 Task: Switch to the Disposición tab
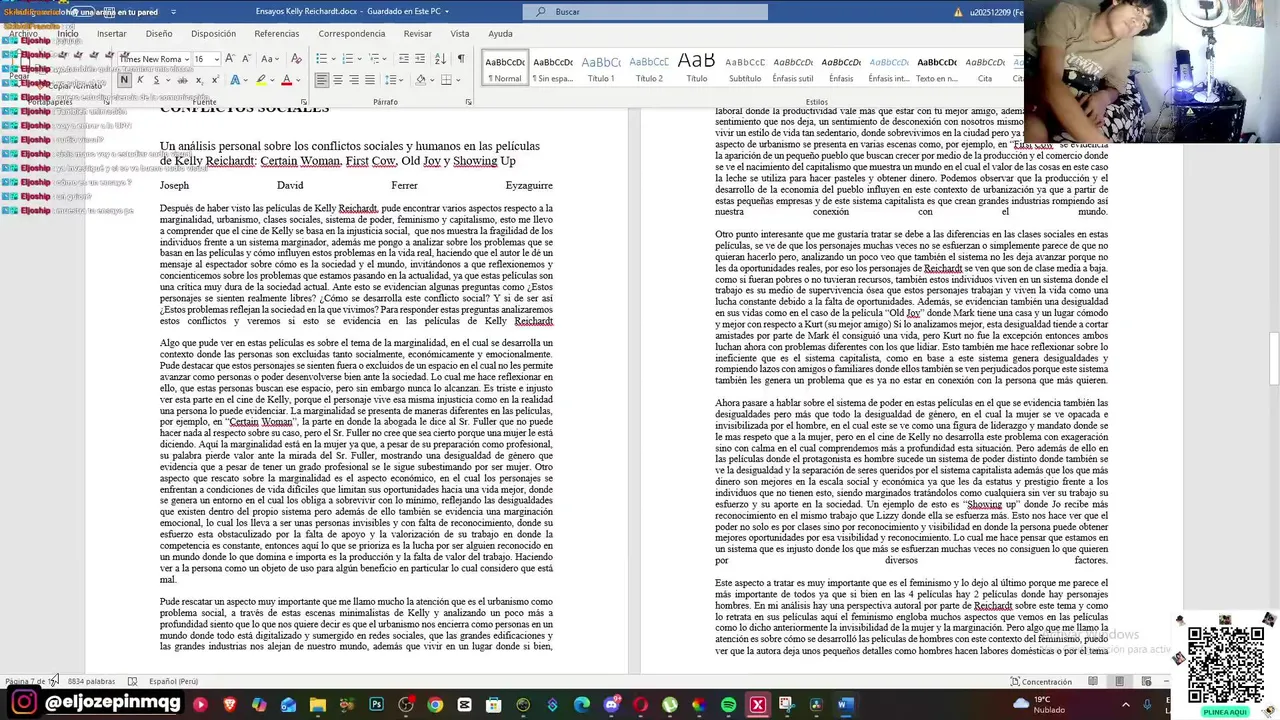coord(213,33)
